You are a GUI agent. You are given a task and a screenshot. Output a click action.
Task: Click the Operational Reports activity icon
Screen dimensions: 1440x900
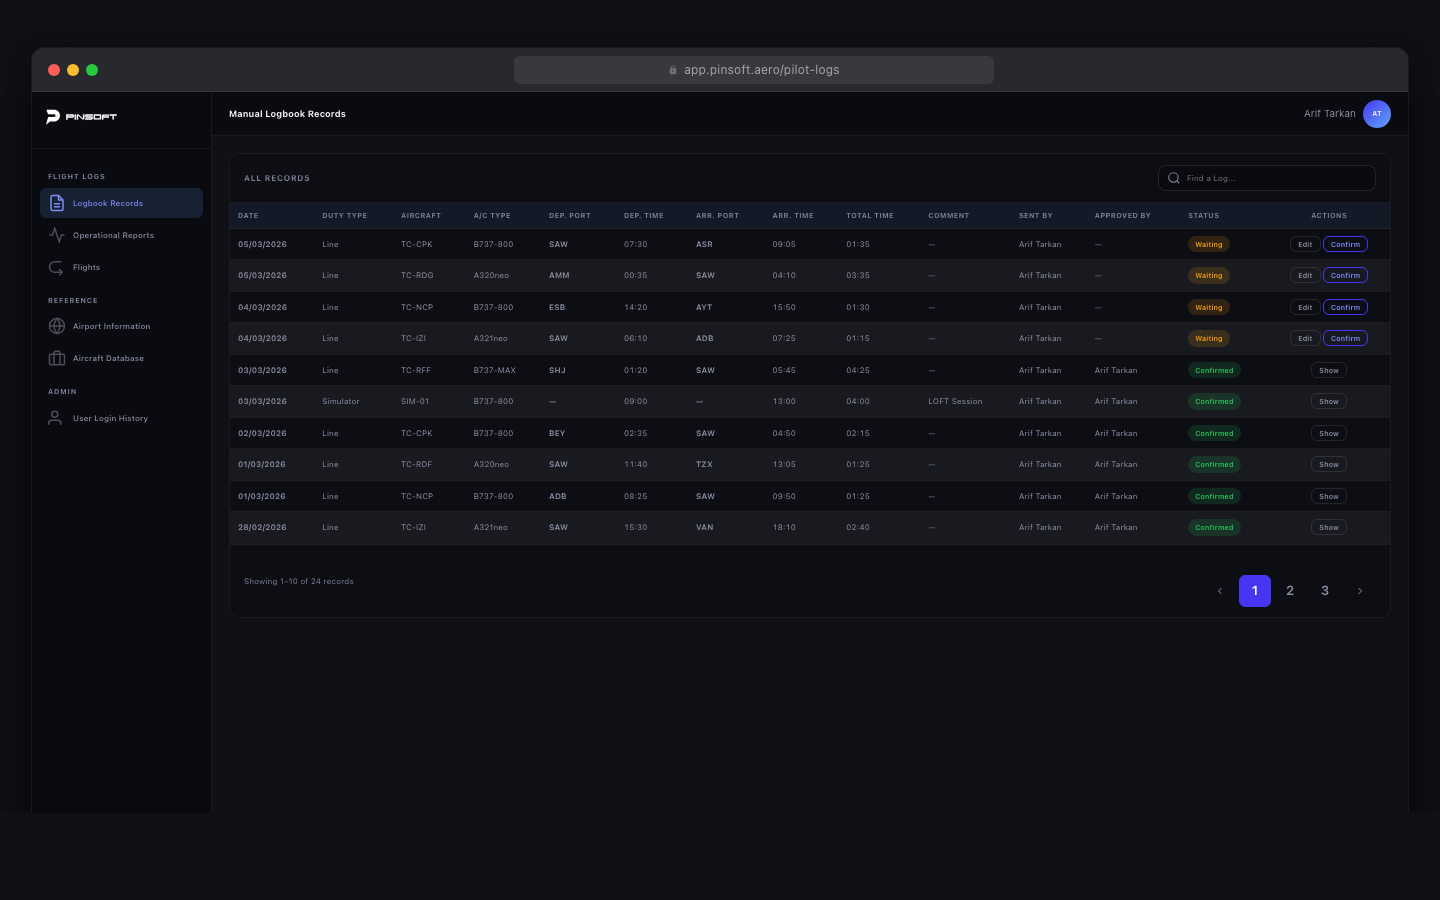click(57, 235)
